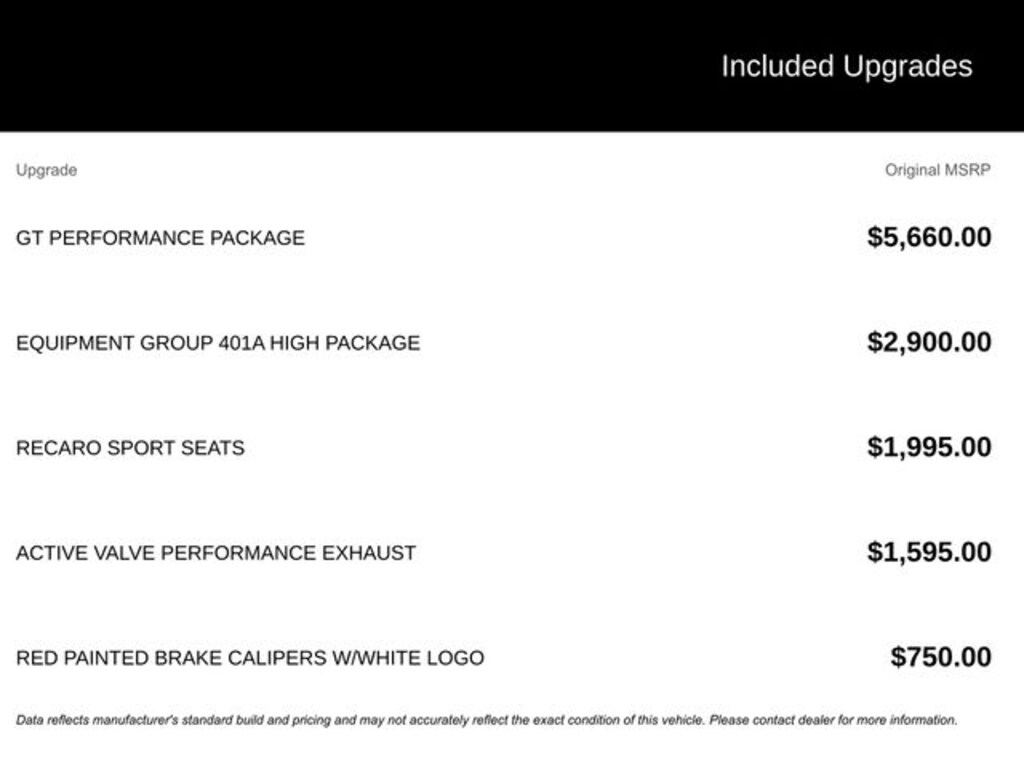Click the Upgrade column header
This screenshot has height=768, width=1024.
point(46,170)
